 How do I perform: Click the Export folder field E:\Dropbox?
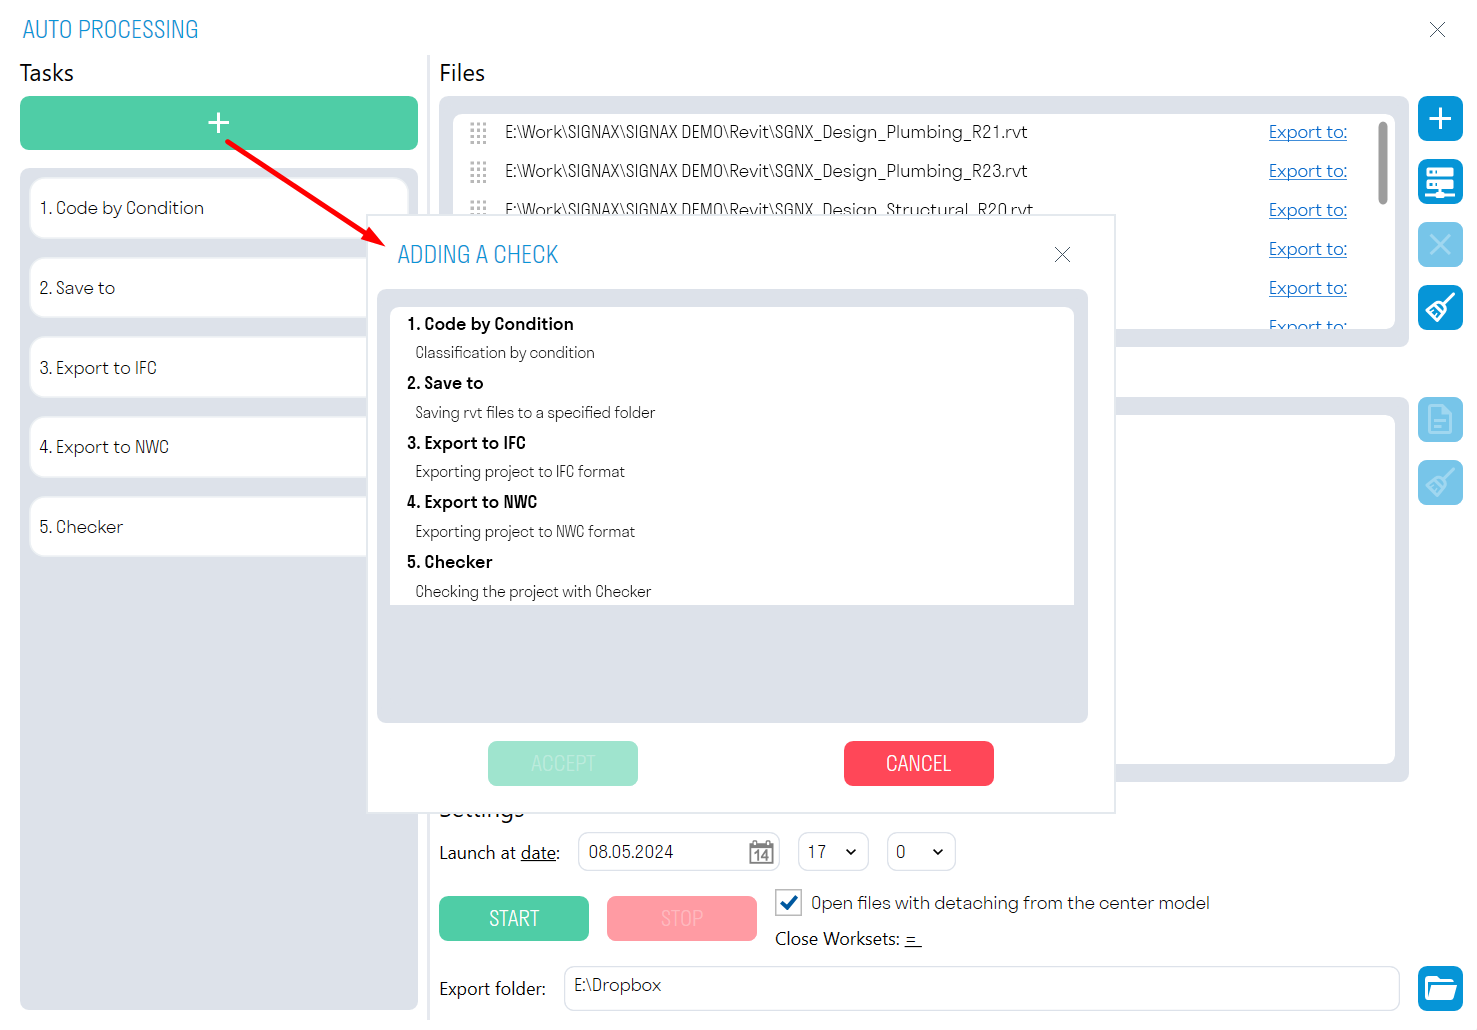(x=982, y=988)
